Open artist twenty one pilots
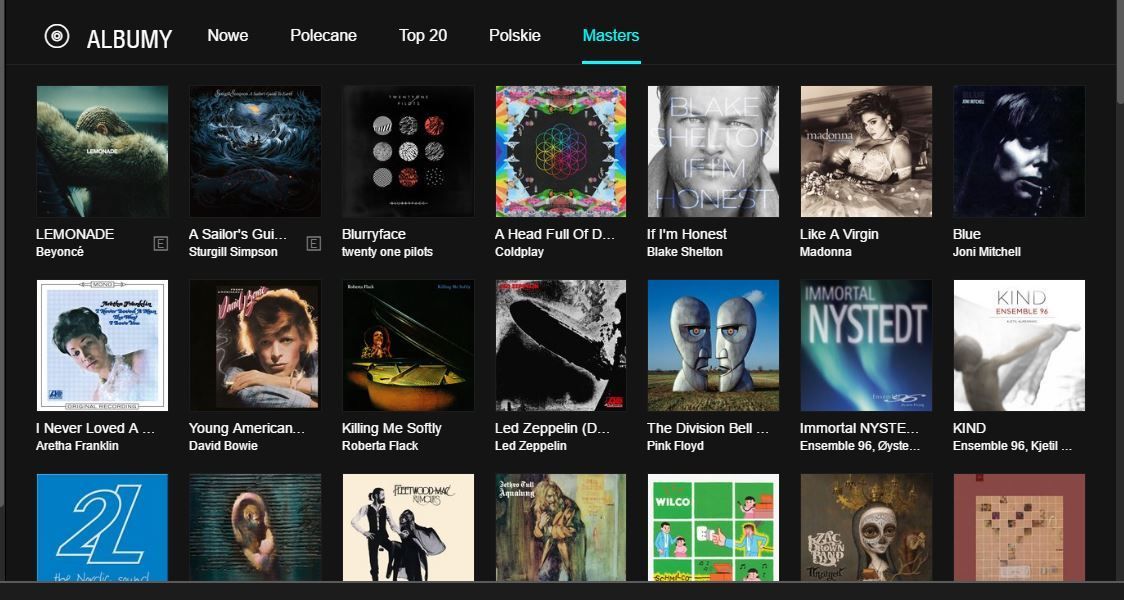The width and height of the screenshot is (1124, 600). coord(387,252)
